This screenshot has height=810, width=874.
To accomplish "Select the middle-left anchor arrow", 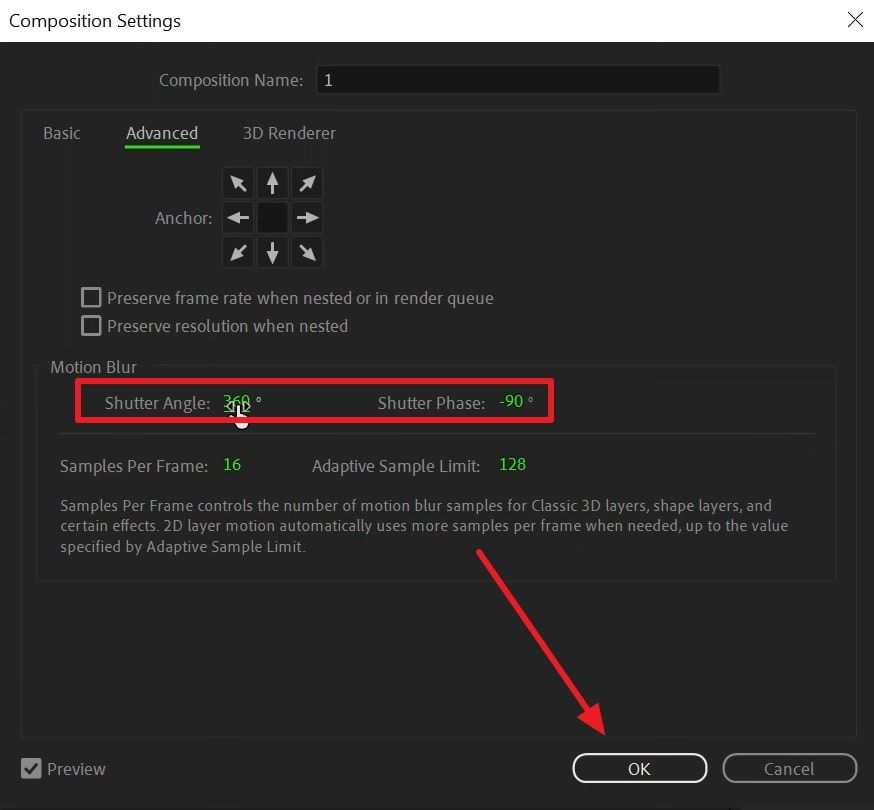I will click(238, 218).
